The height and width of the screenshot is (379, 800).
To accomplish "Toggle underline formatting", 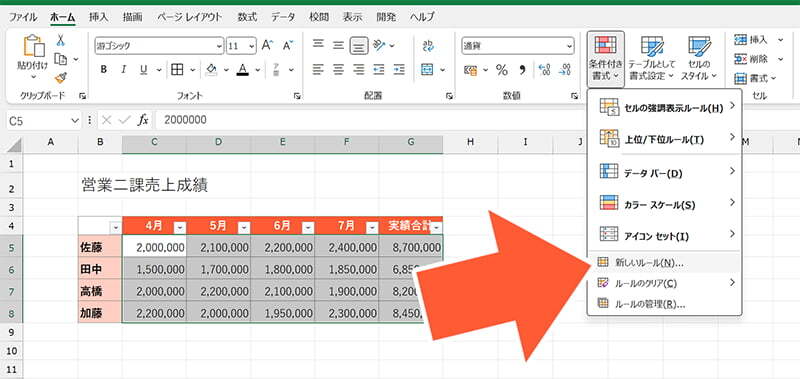I will (x=143, y=70).
